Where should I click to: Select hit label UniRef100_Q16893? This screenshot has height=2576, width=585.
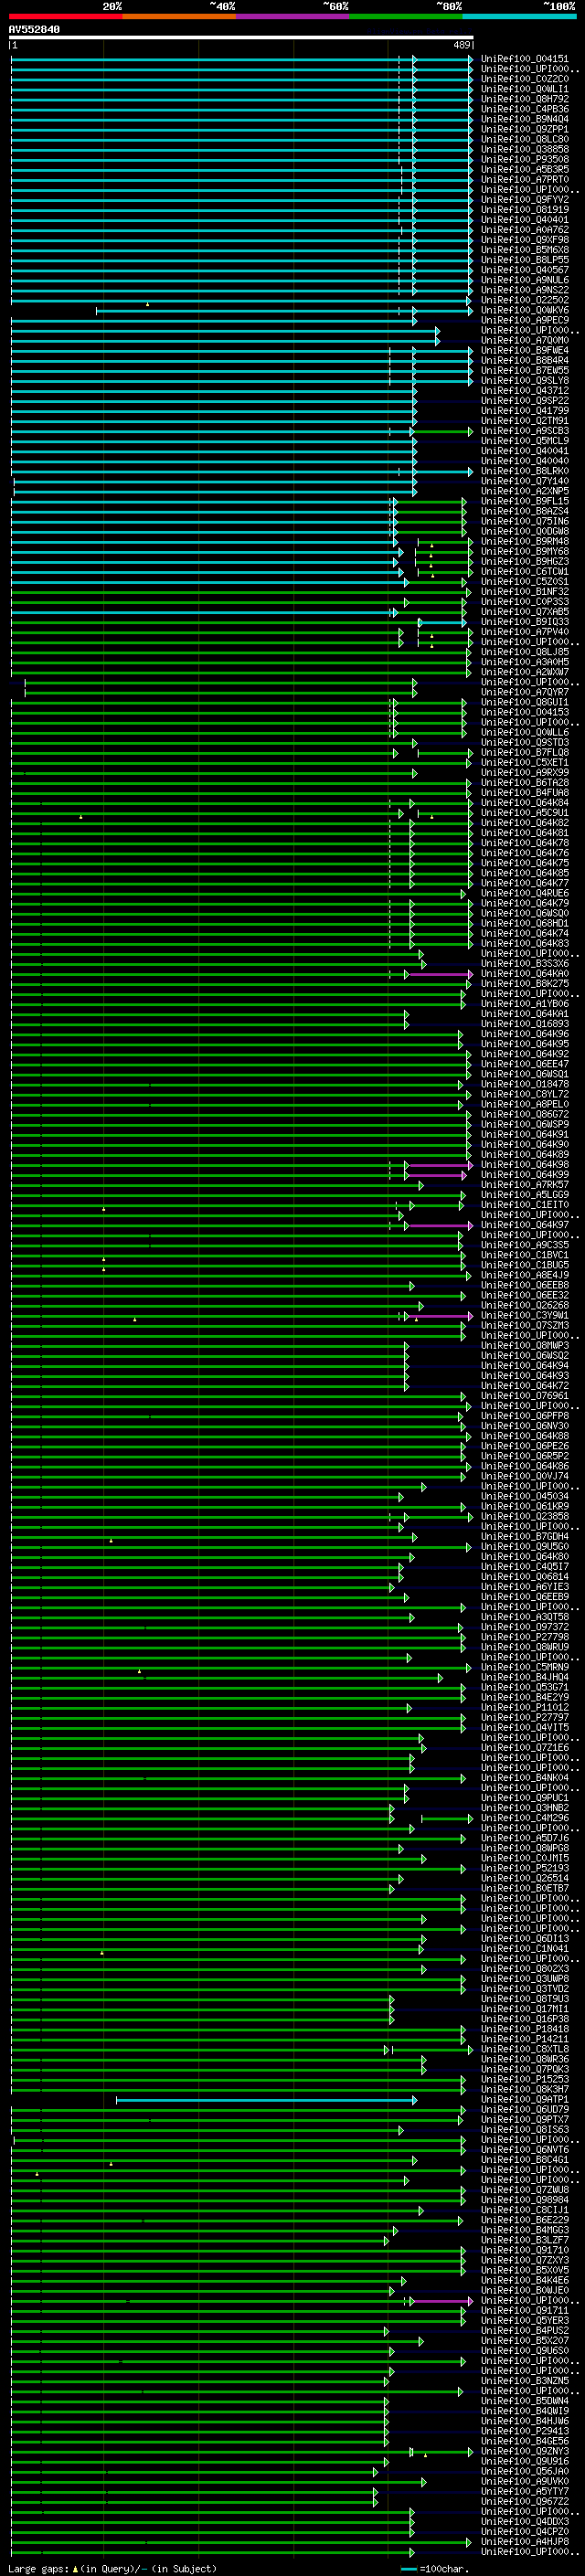point(525,1024)
